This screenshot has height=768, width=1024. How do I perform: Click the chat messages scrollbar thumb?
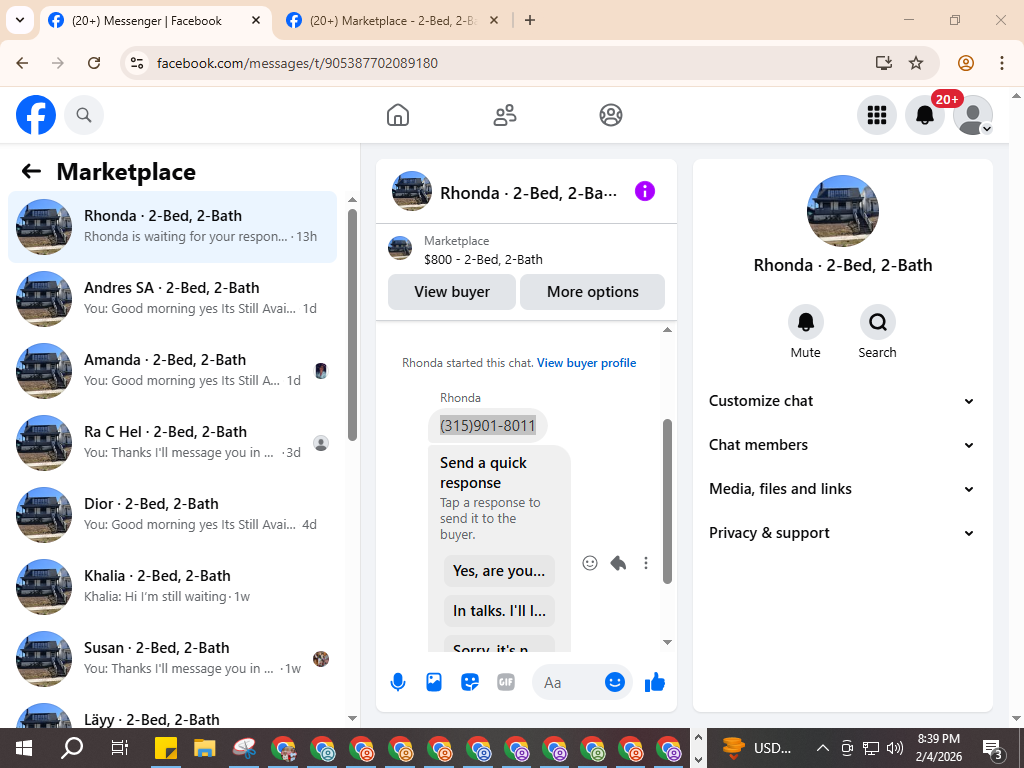coord(667,501)
